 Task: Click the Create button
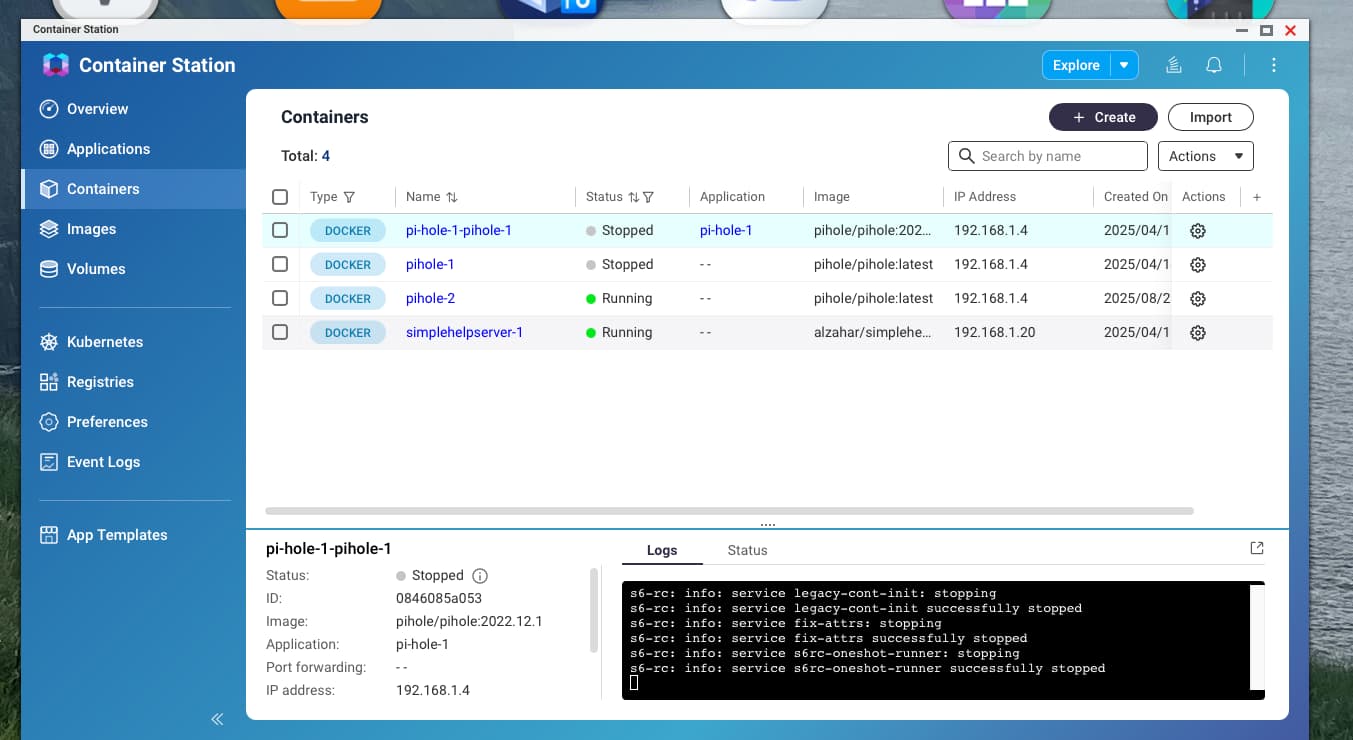coord(1102,117)
